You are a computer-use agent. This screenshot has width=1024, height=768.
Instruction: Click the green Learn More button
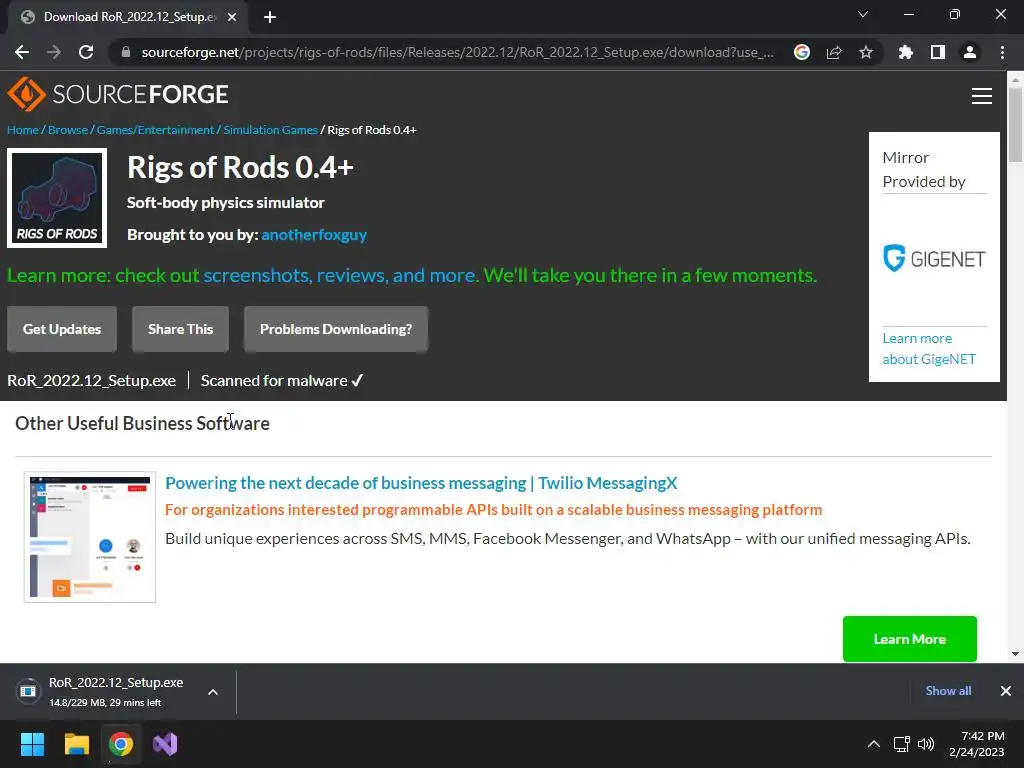tap(910, 639)
